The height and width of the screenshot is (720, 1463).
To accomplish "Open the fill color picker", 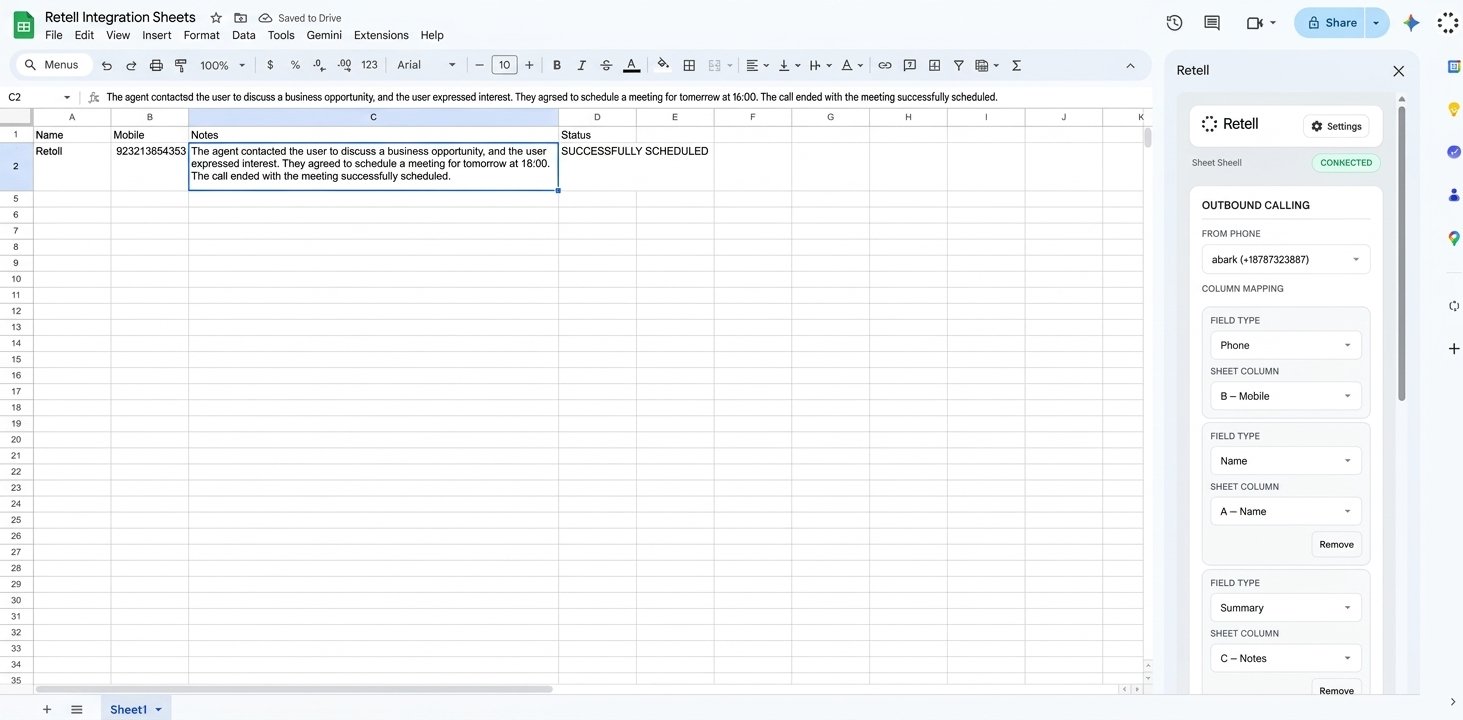I will (663, 65).
